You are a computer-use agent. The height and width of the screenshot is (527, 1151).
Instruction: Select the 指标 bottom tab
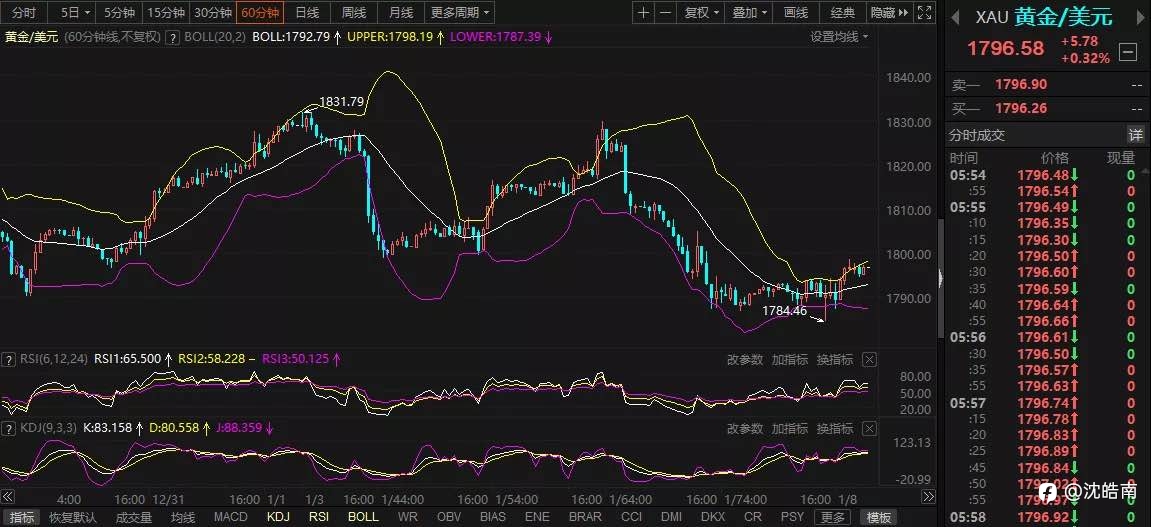click(x=22, y=517)
